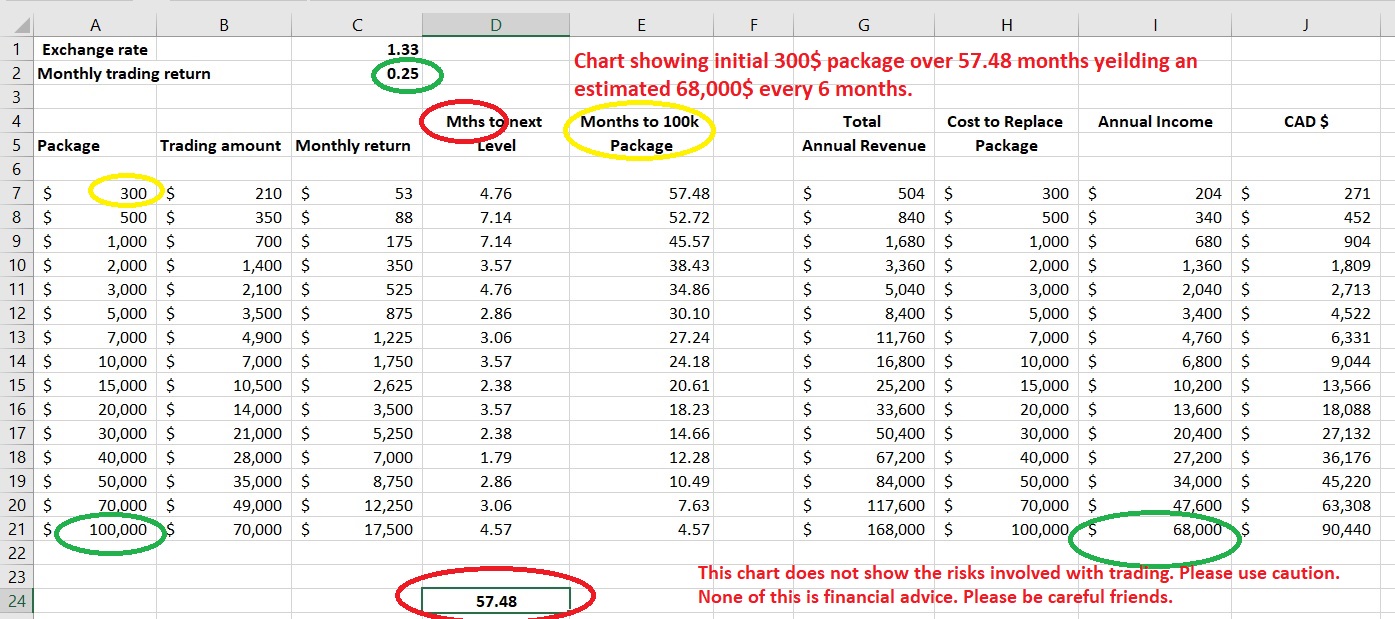Select column F header
Viewport: 1395px width, 619px height.
[x=753, y=25]
